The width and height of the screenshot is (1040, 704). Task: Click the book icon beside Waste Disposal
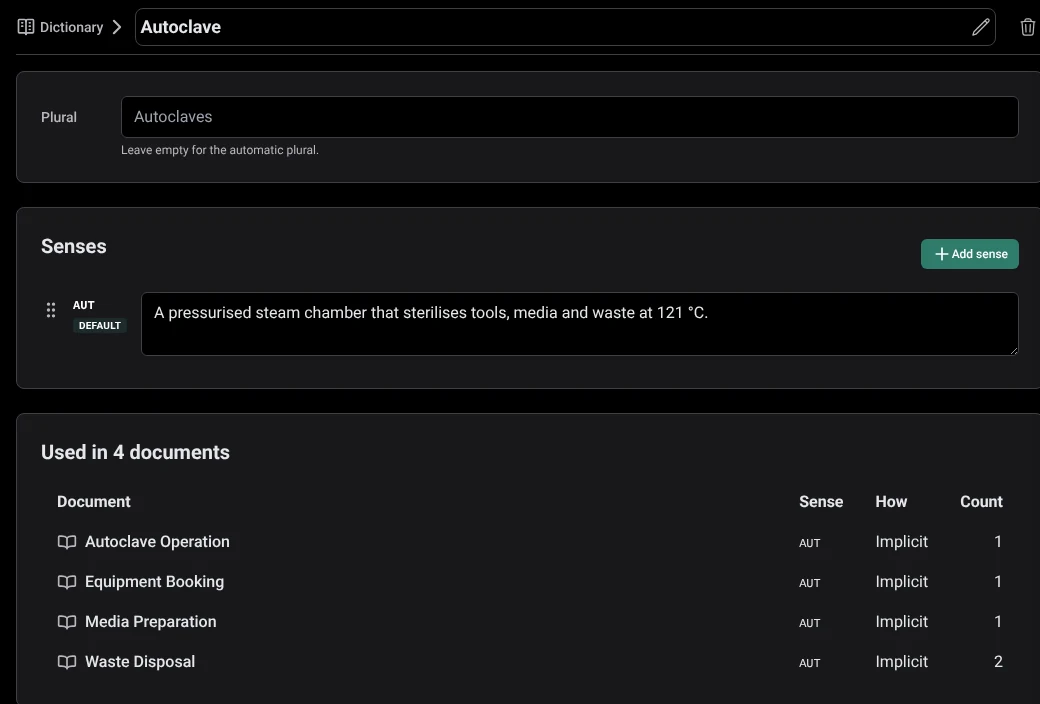click(67, 662)
